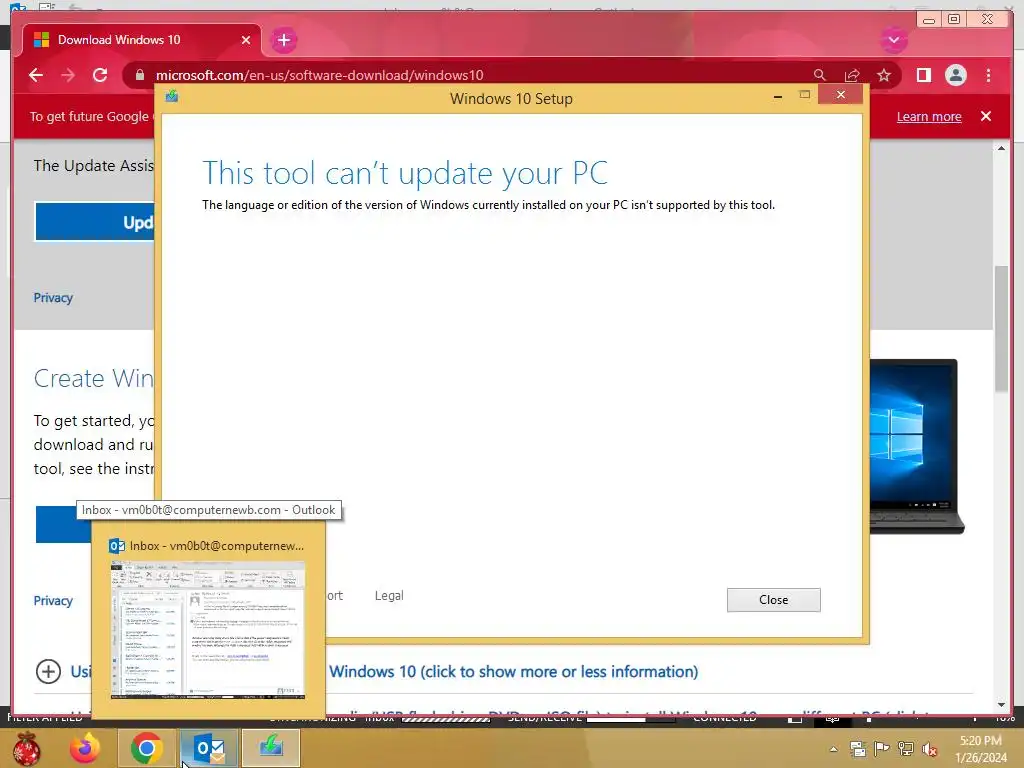The height and width of the screenshot is (768, 1024).
Task: Click the share page icon in address bar
Action: [852, 75]
